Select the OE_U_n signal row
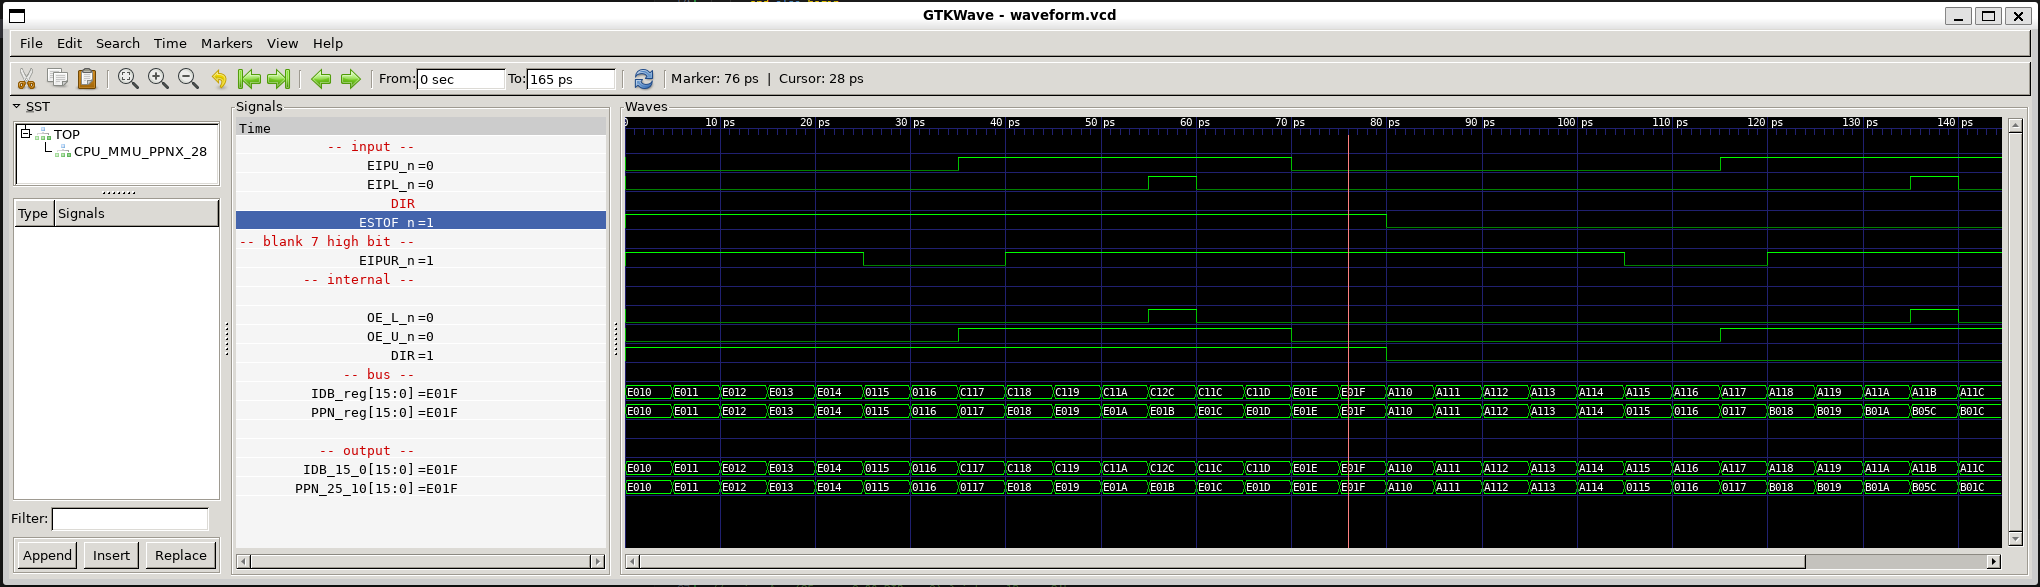This screenshot has height=587, width=2040. (x=421, y=337)
